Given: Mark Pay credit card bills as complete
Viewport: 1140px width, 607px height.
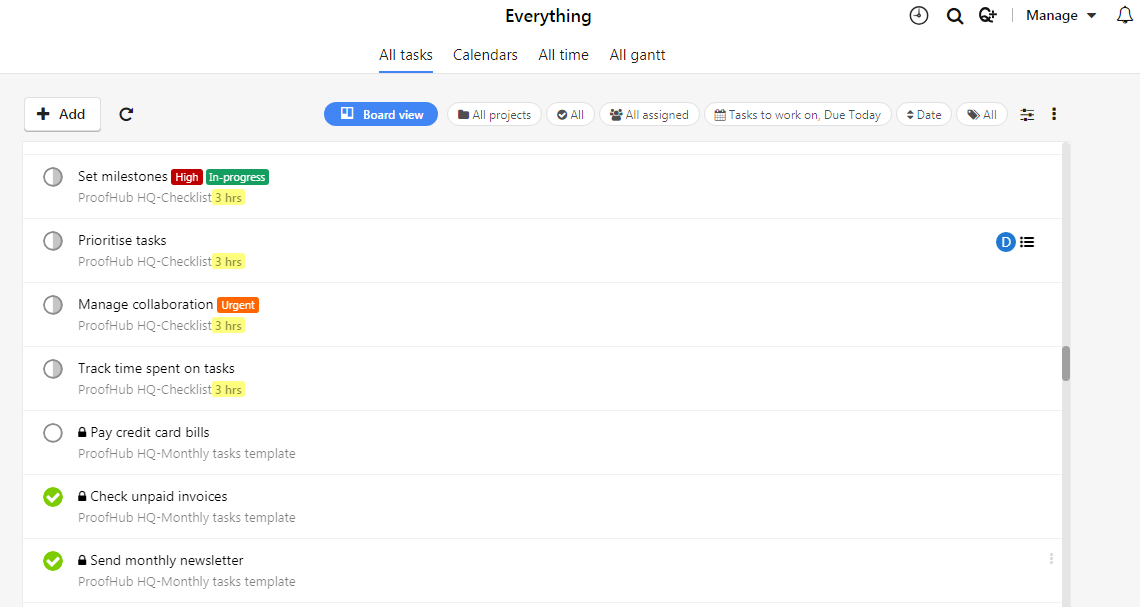Looking at the screenshot, I should point(52,432).
